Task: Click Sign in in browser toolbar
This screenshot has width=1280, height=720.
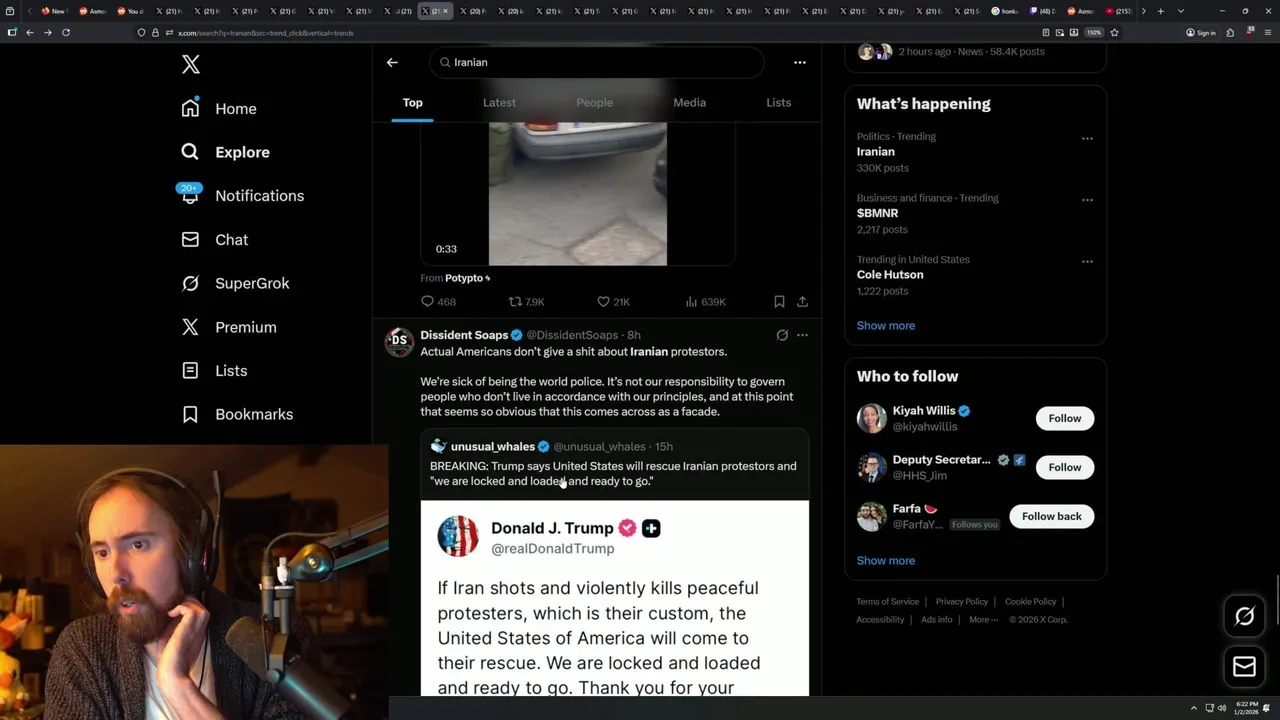Action: pos(1201,32)
